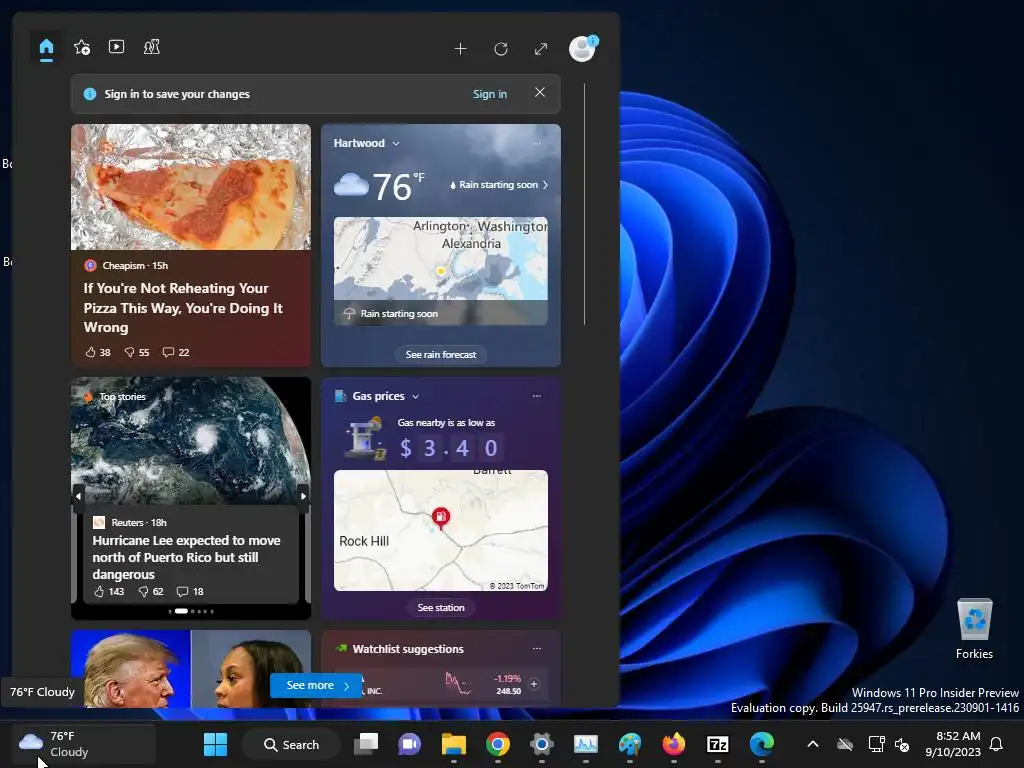This screenshot has height=768, width=1024.
Task: Launch Paint from the taskbar
Action: tap(630, 744)
